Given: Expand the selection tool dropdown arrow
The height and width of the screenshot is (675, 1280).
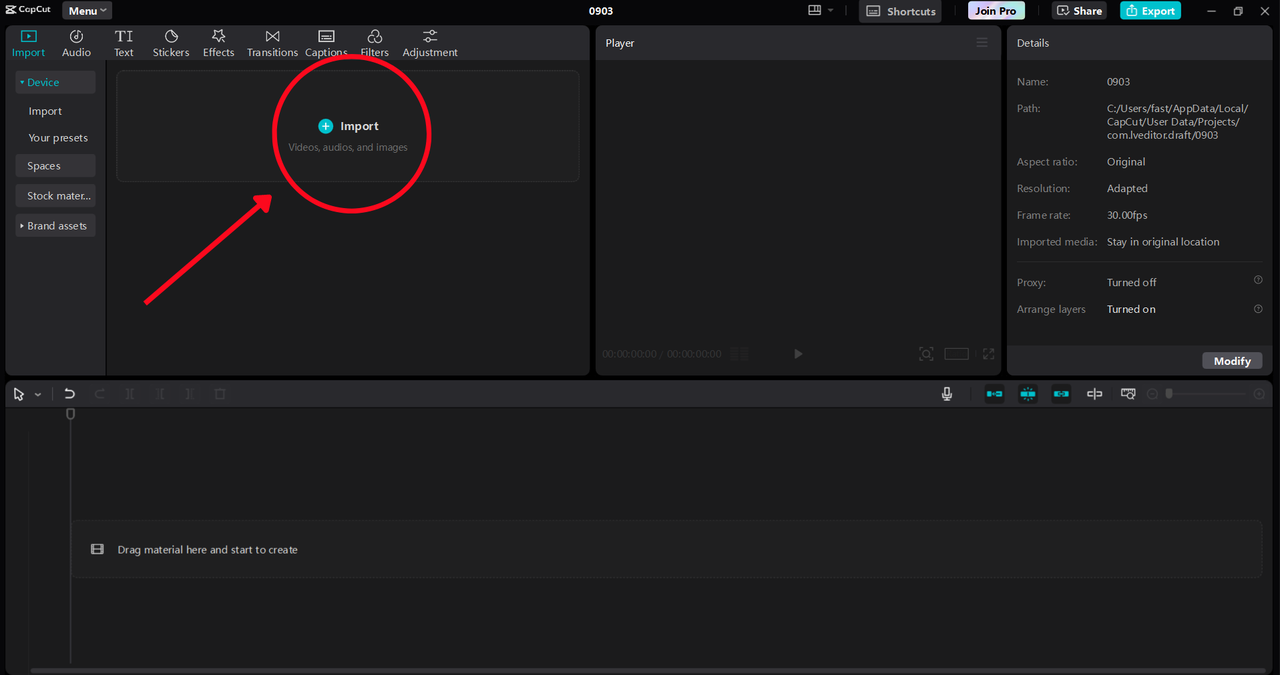Looking at the screenshot, I should click(38, 395).
